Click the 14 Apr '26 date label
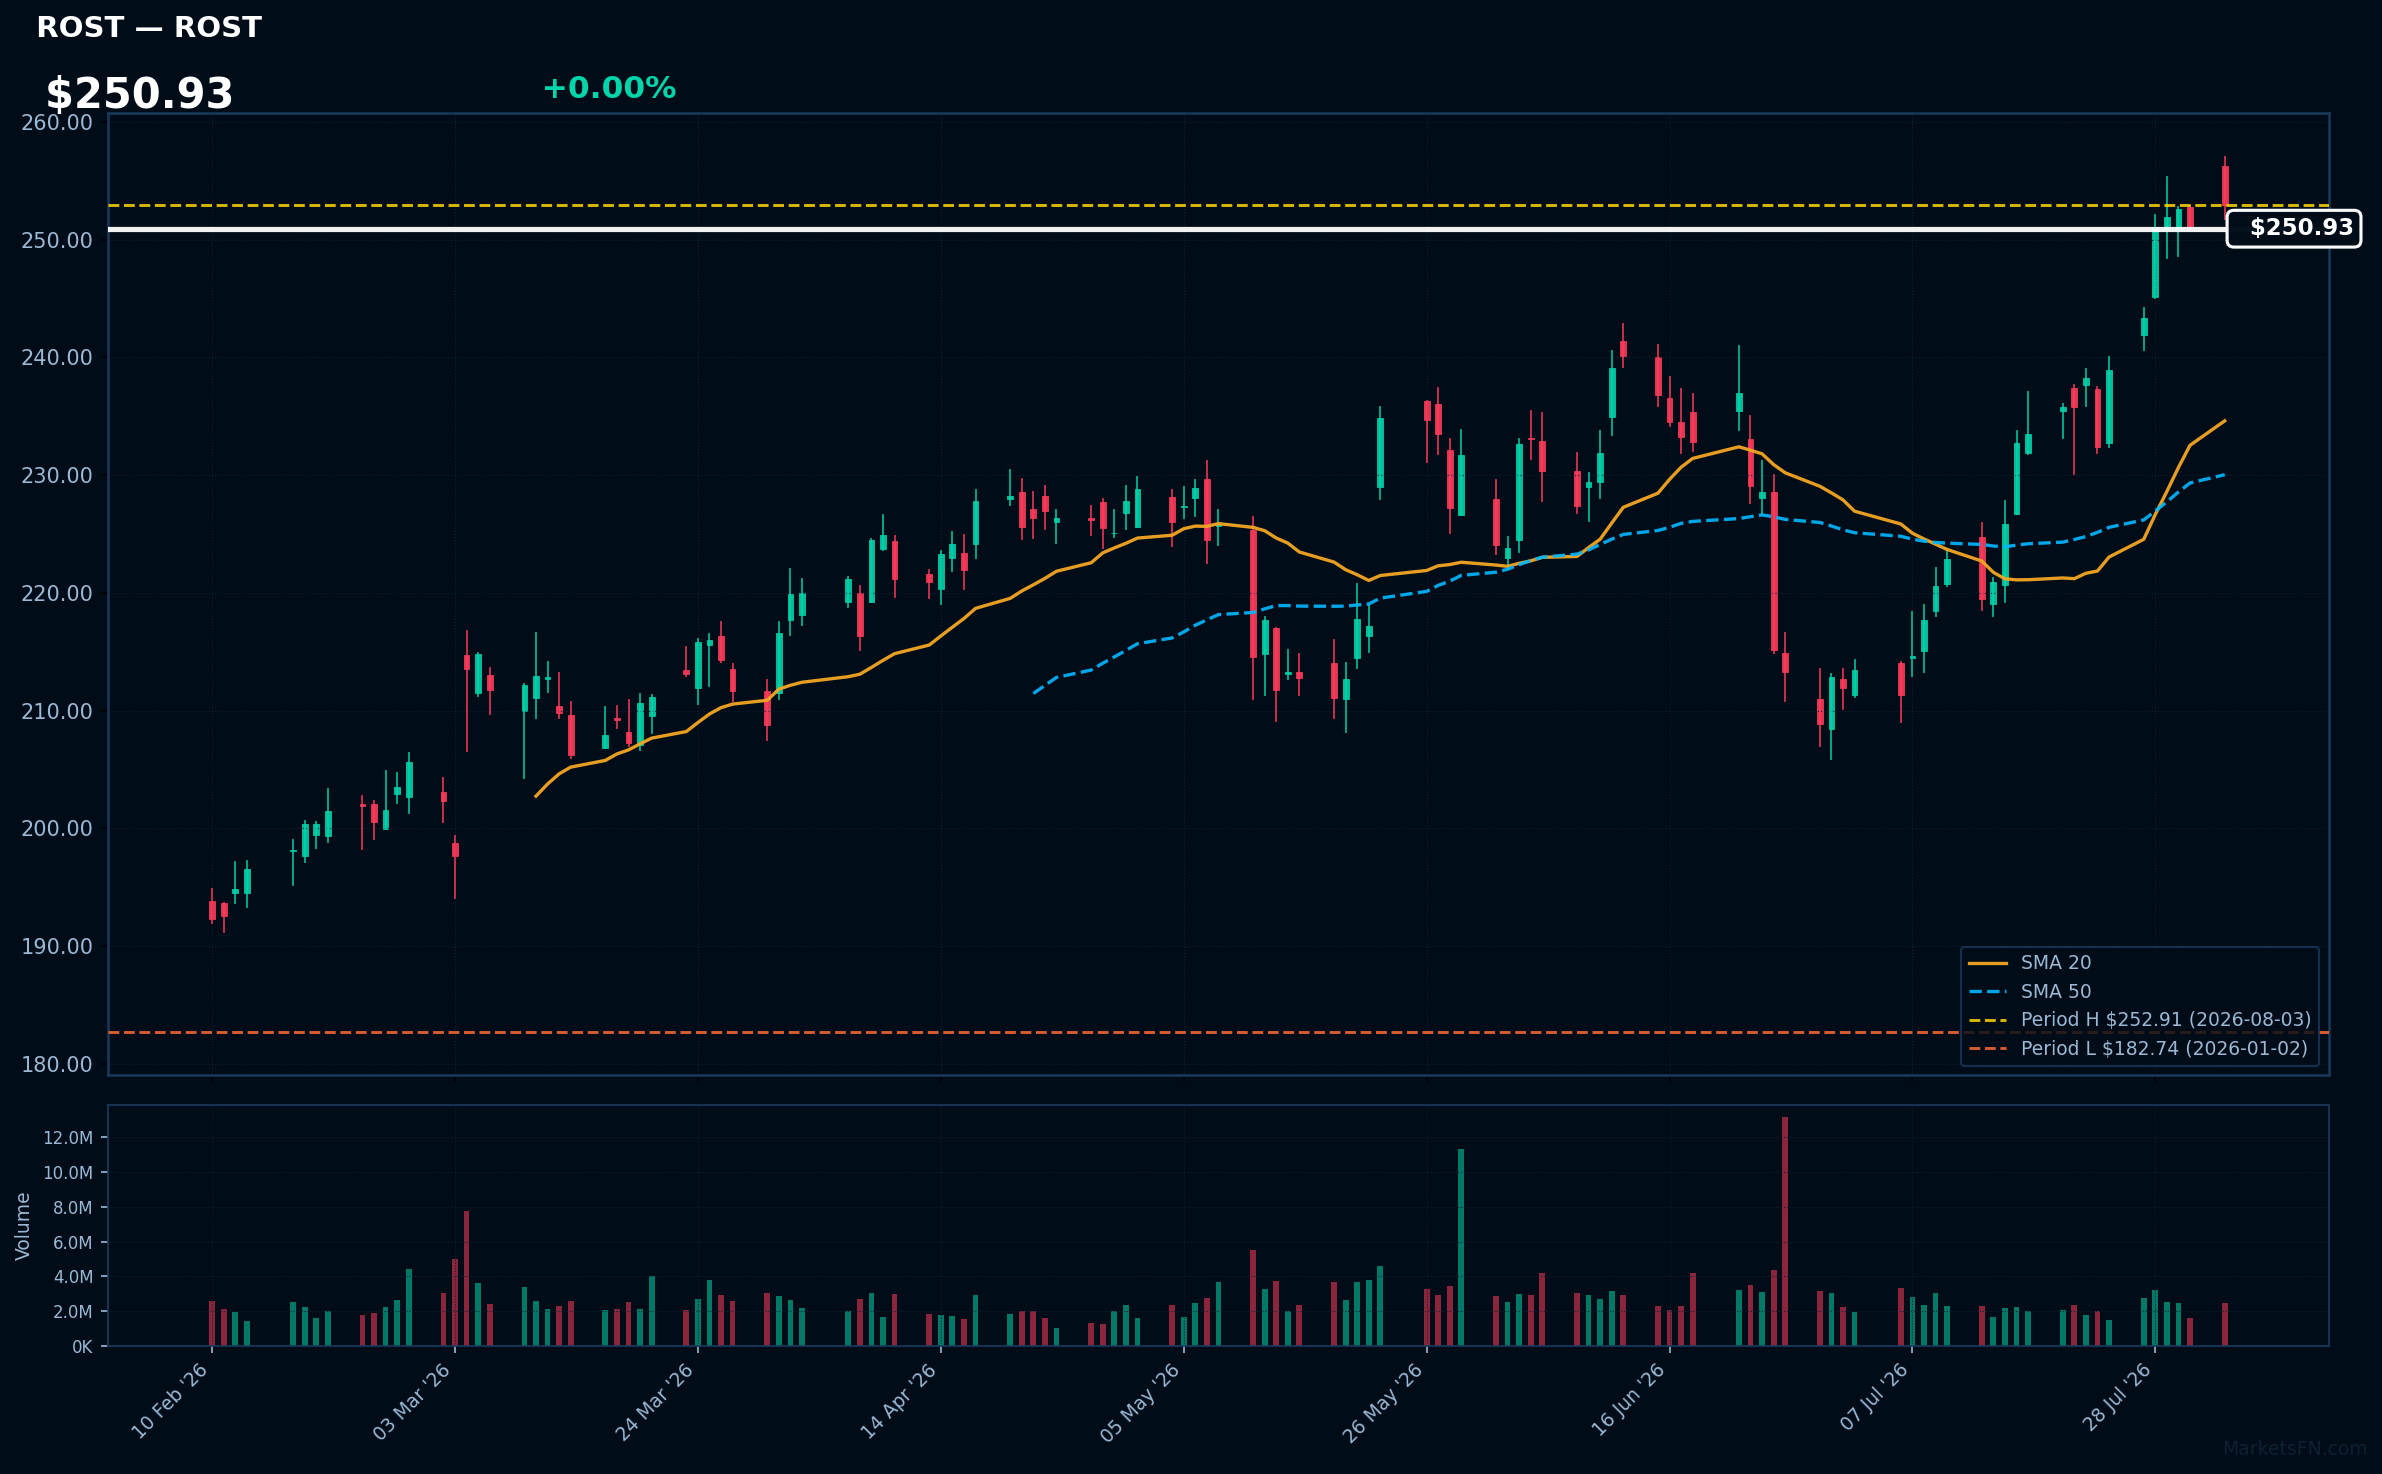Viewport: 2382px width, 1474px height. point(897,1401)
